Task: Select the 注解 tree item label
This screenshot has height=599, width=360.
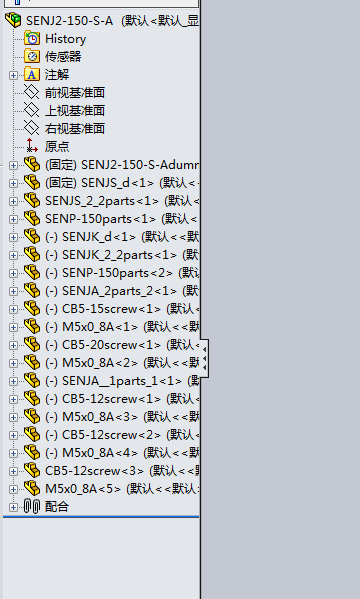Action: [57, 74]
